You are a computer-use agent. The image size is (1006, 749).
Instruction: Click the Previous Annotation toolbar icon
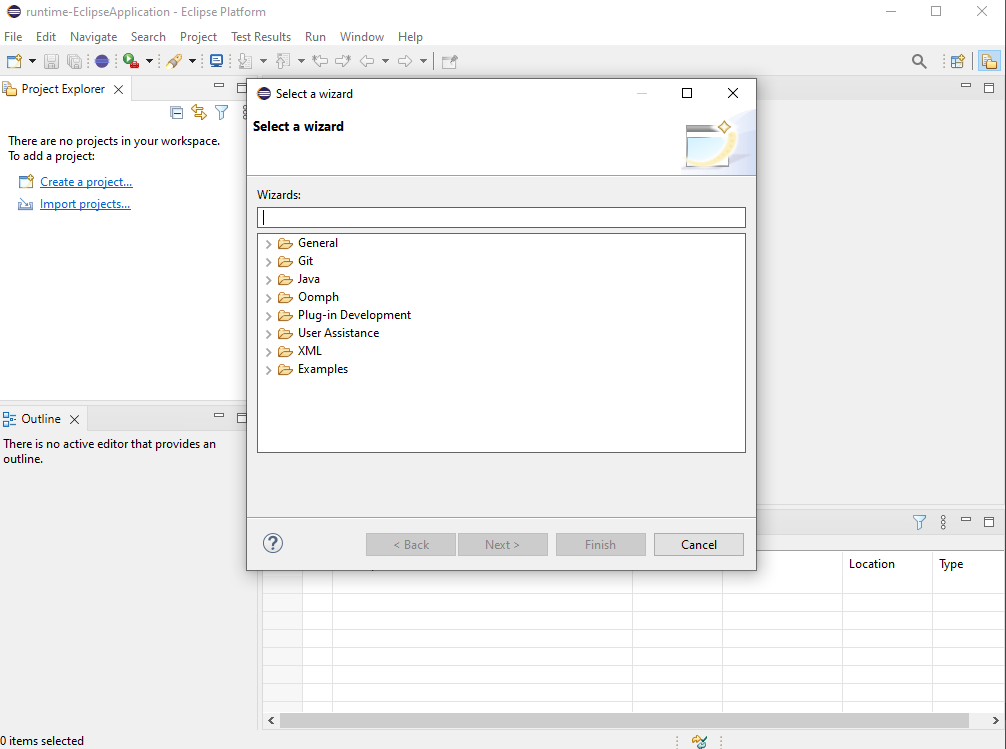pos(282,61)
